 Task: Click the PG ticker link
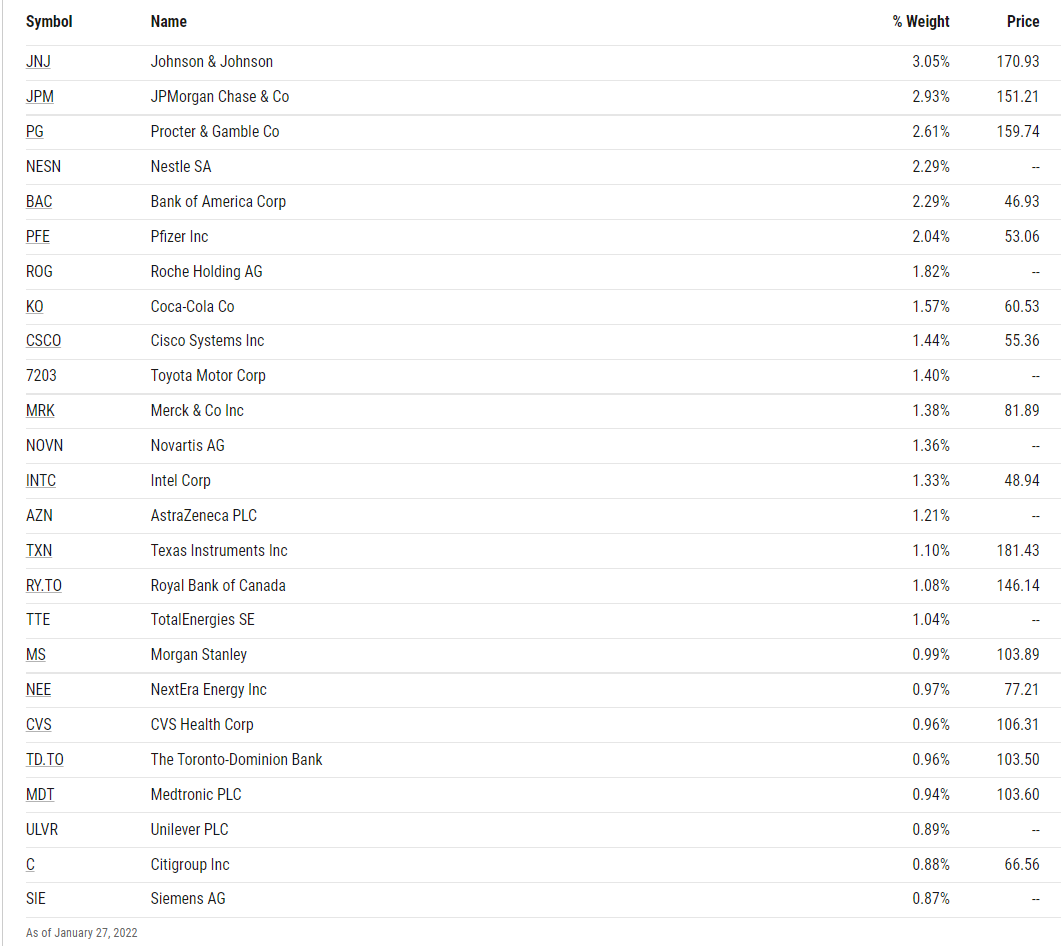35,132
